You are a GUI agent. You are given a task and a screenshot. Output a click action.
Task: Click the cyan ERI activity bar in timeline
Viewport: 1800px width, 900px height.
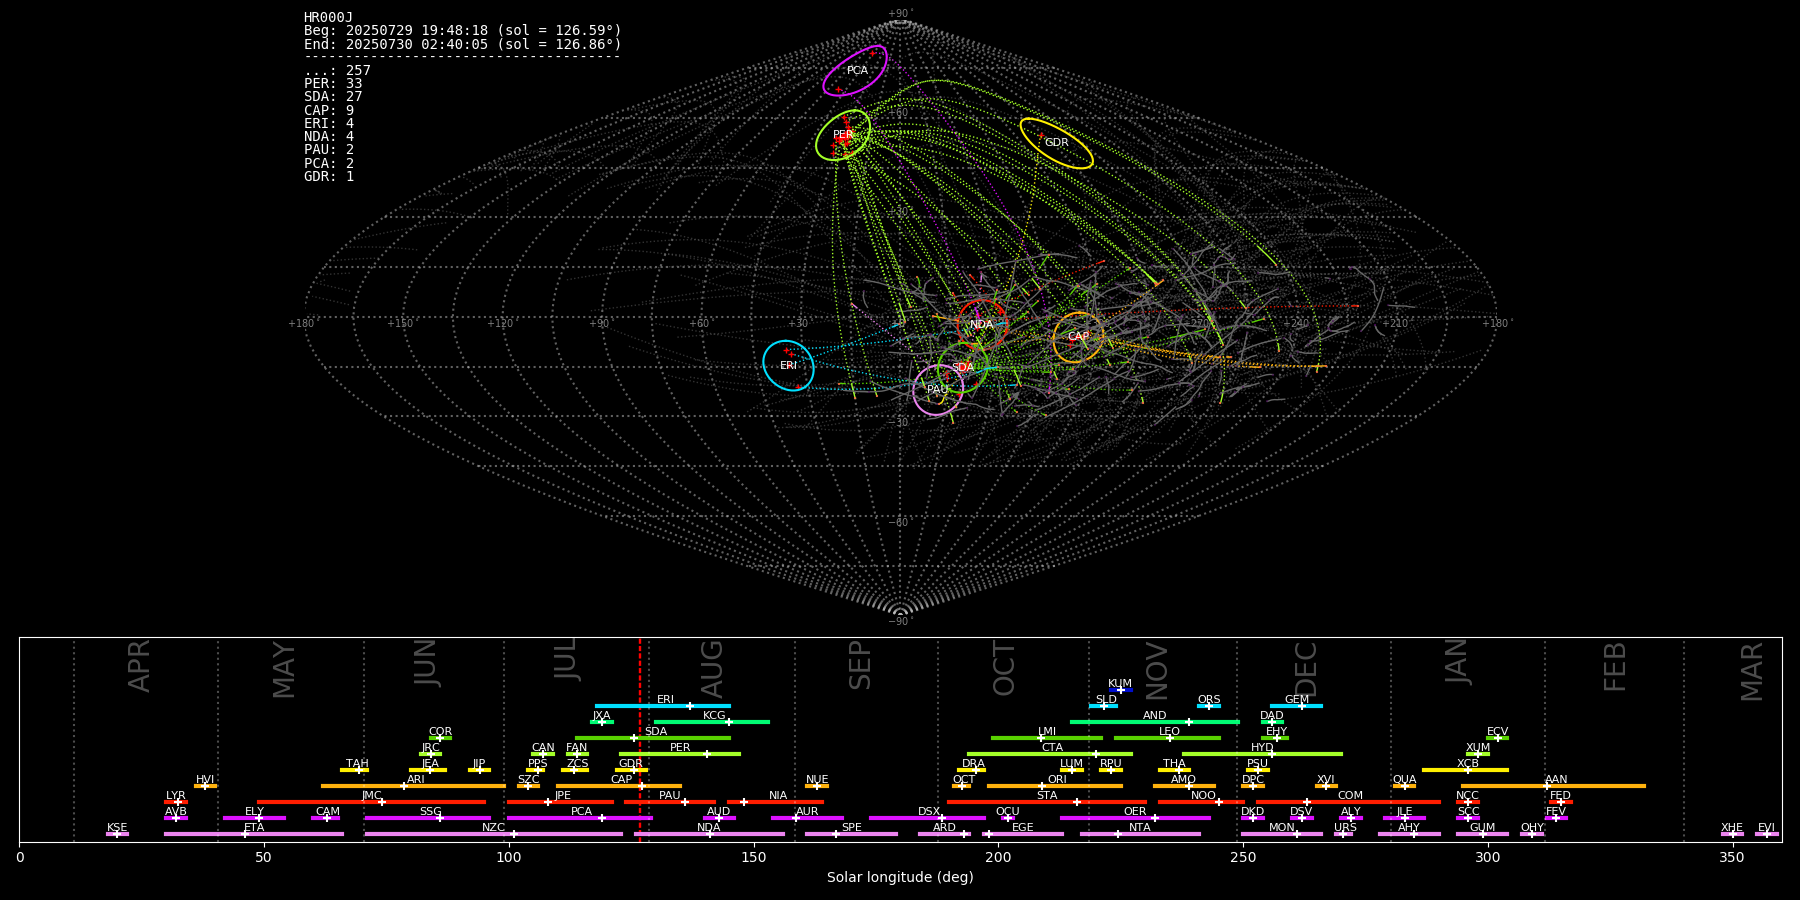[x=663, y=706]
